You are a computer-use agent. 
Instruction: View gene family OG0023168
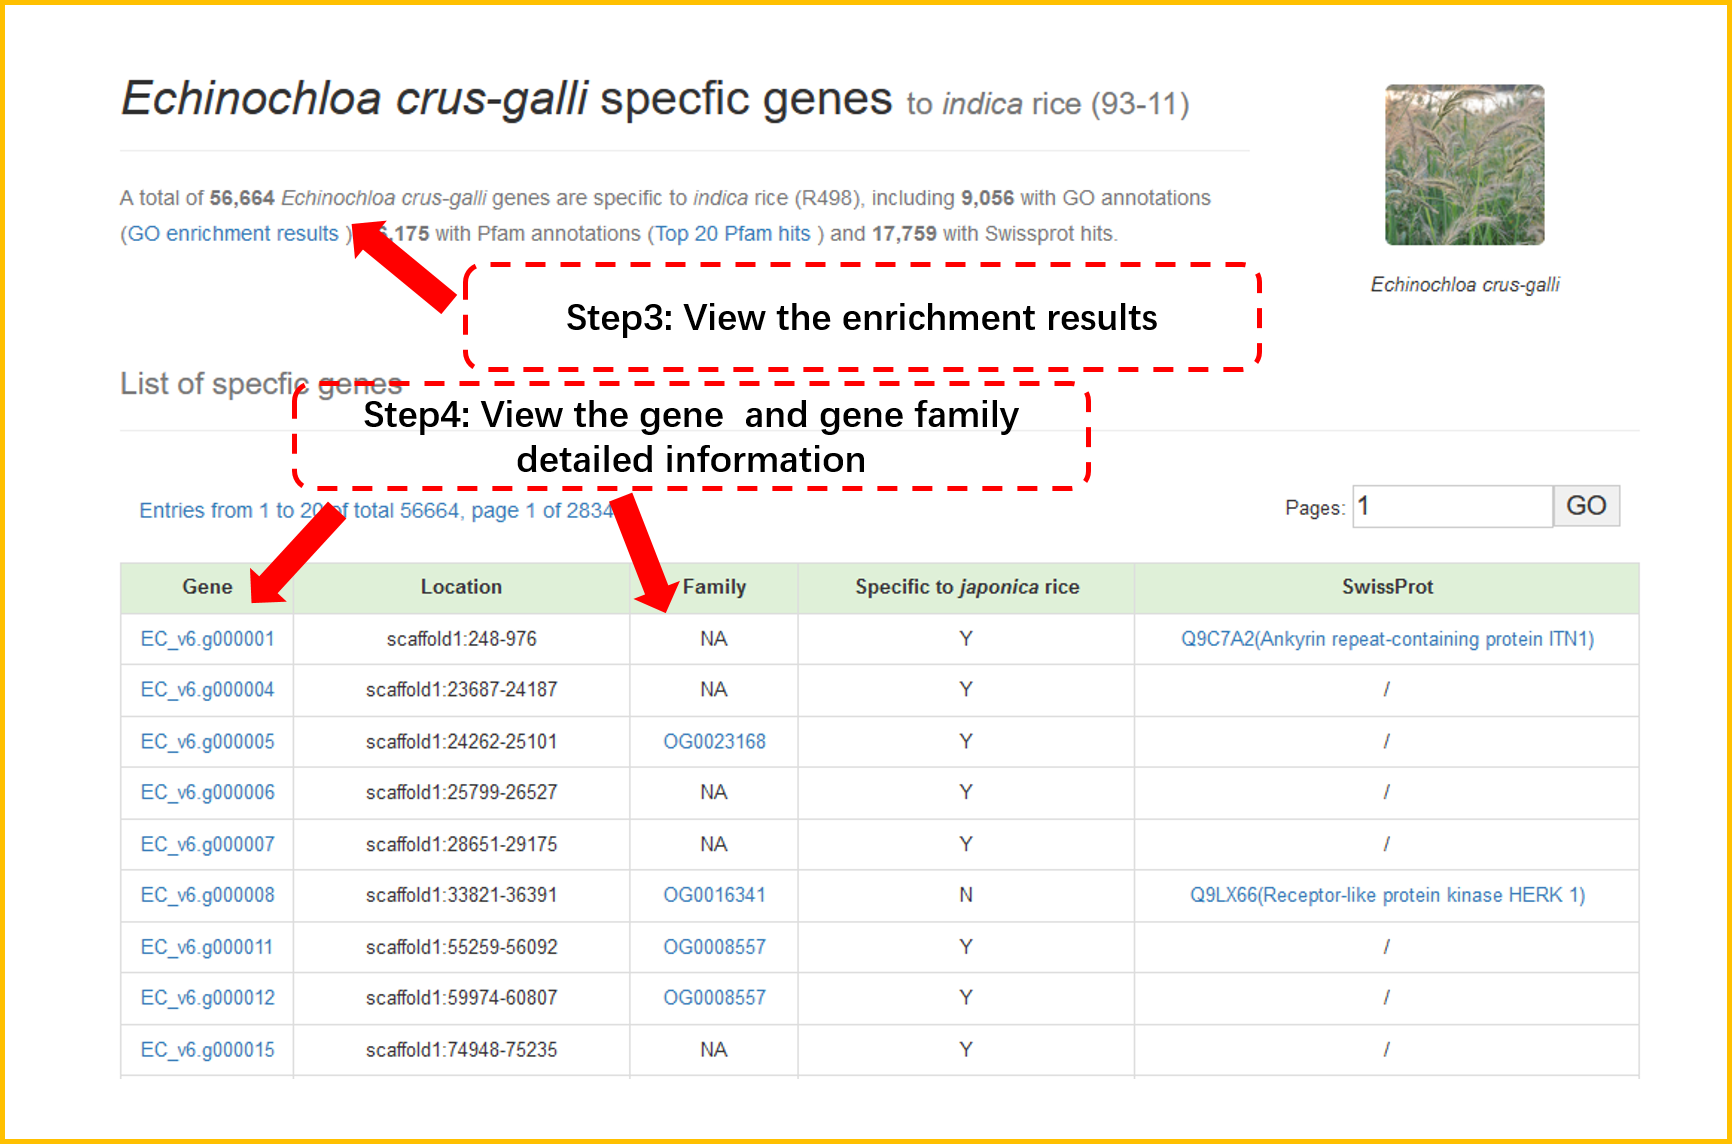click(x=714, y=742)
